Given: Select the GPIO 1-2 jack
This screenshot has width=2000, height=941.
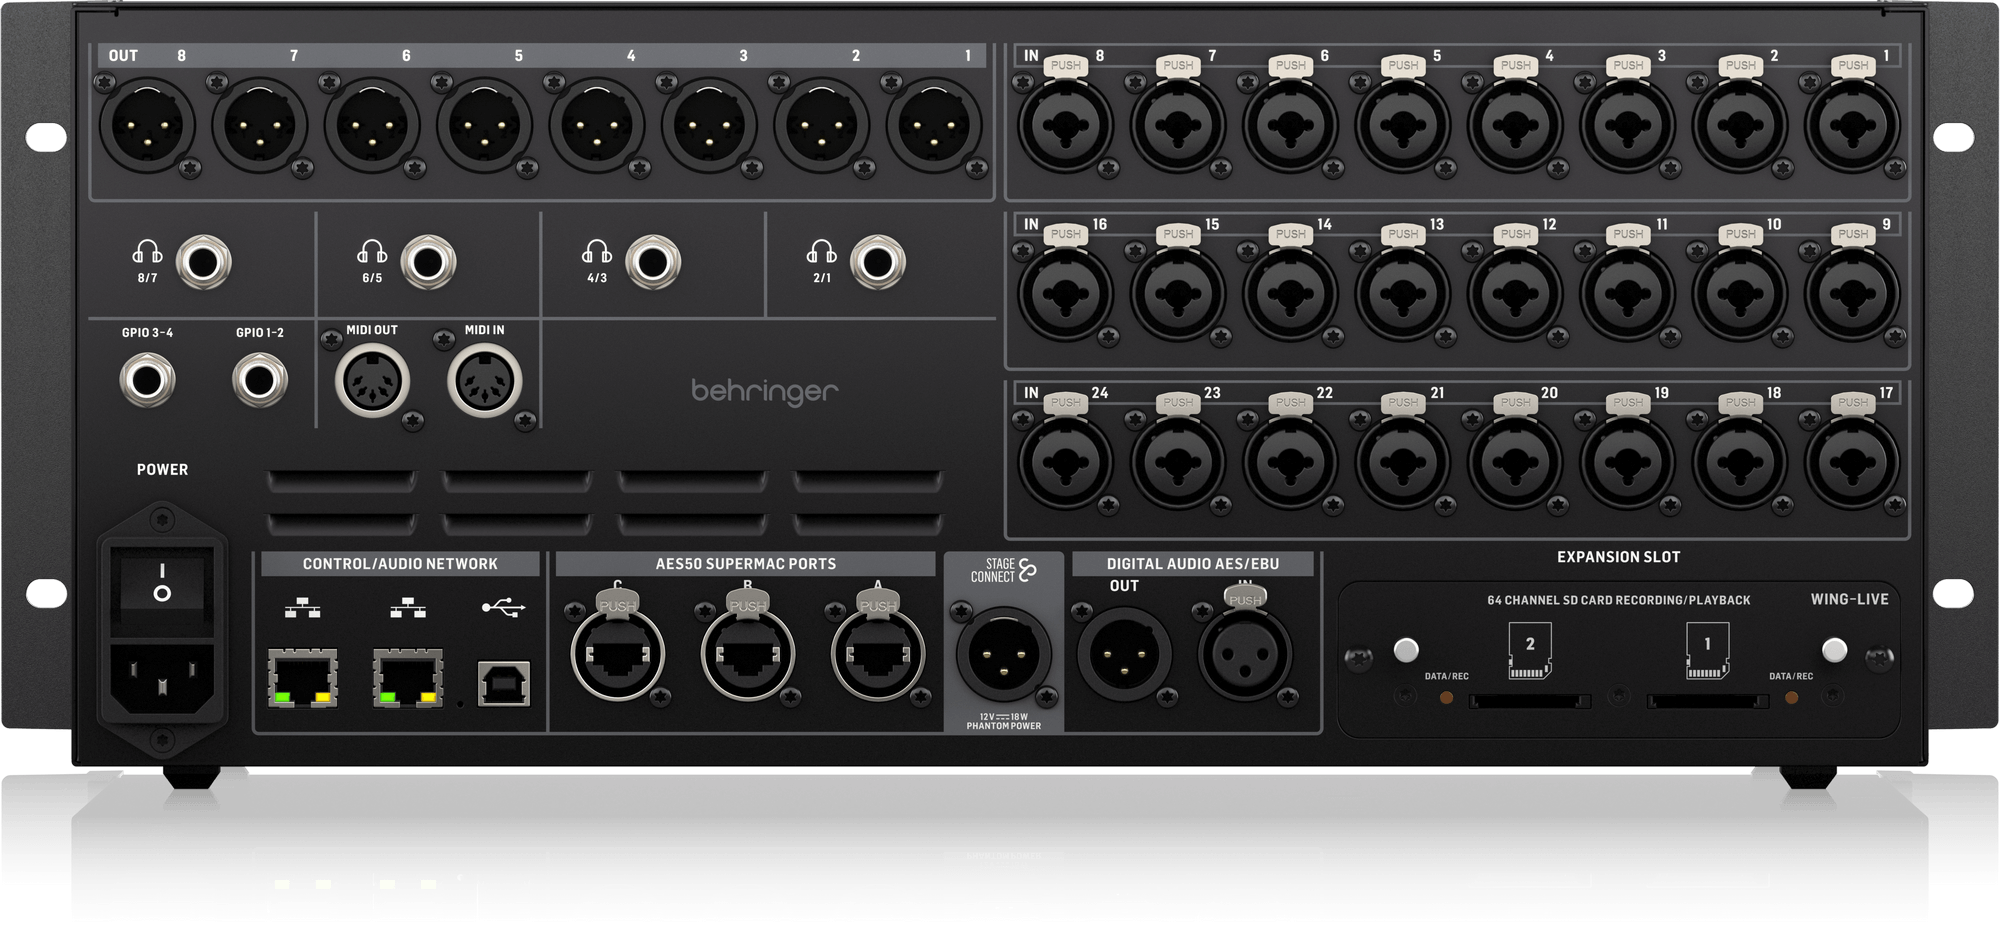Looking at the screenshot, I should pyautogui.click(x=259, y=381).
